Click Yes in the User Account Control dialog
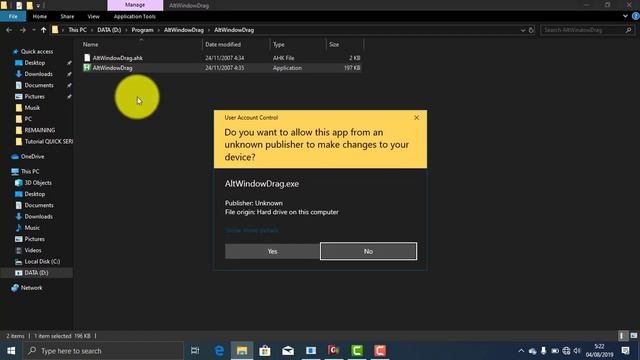The width and height of the screenshot is (640, 360). coord(272,251)
